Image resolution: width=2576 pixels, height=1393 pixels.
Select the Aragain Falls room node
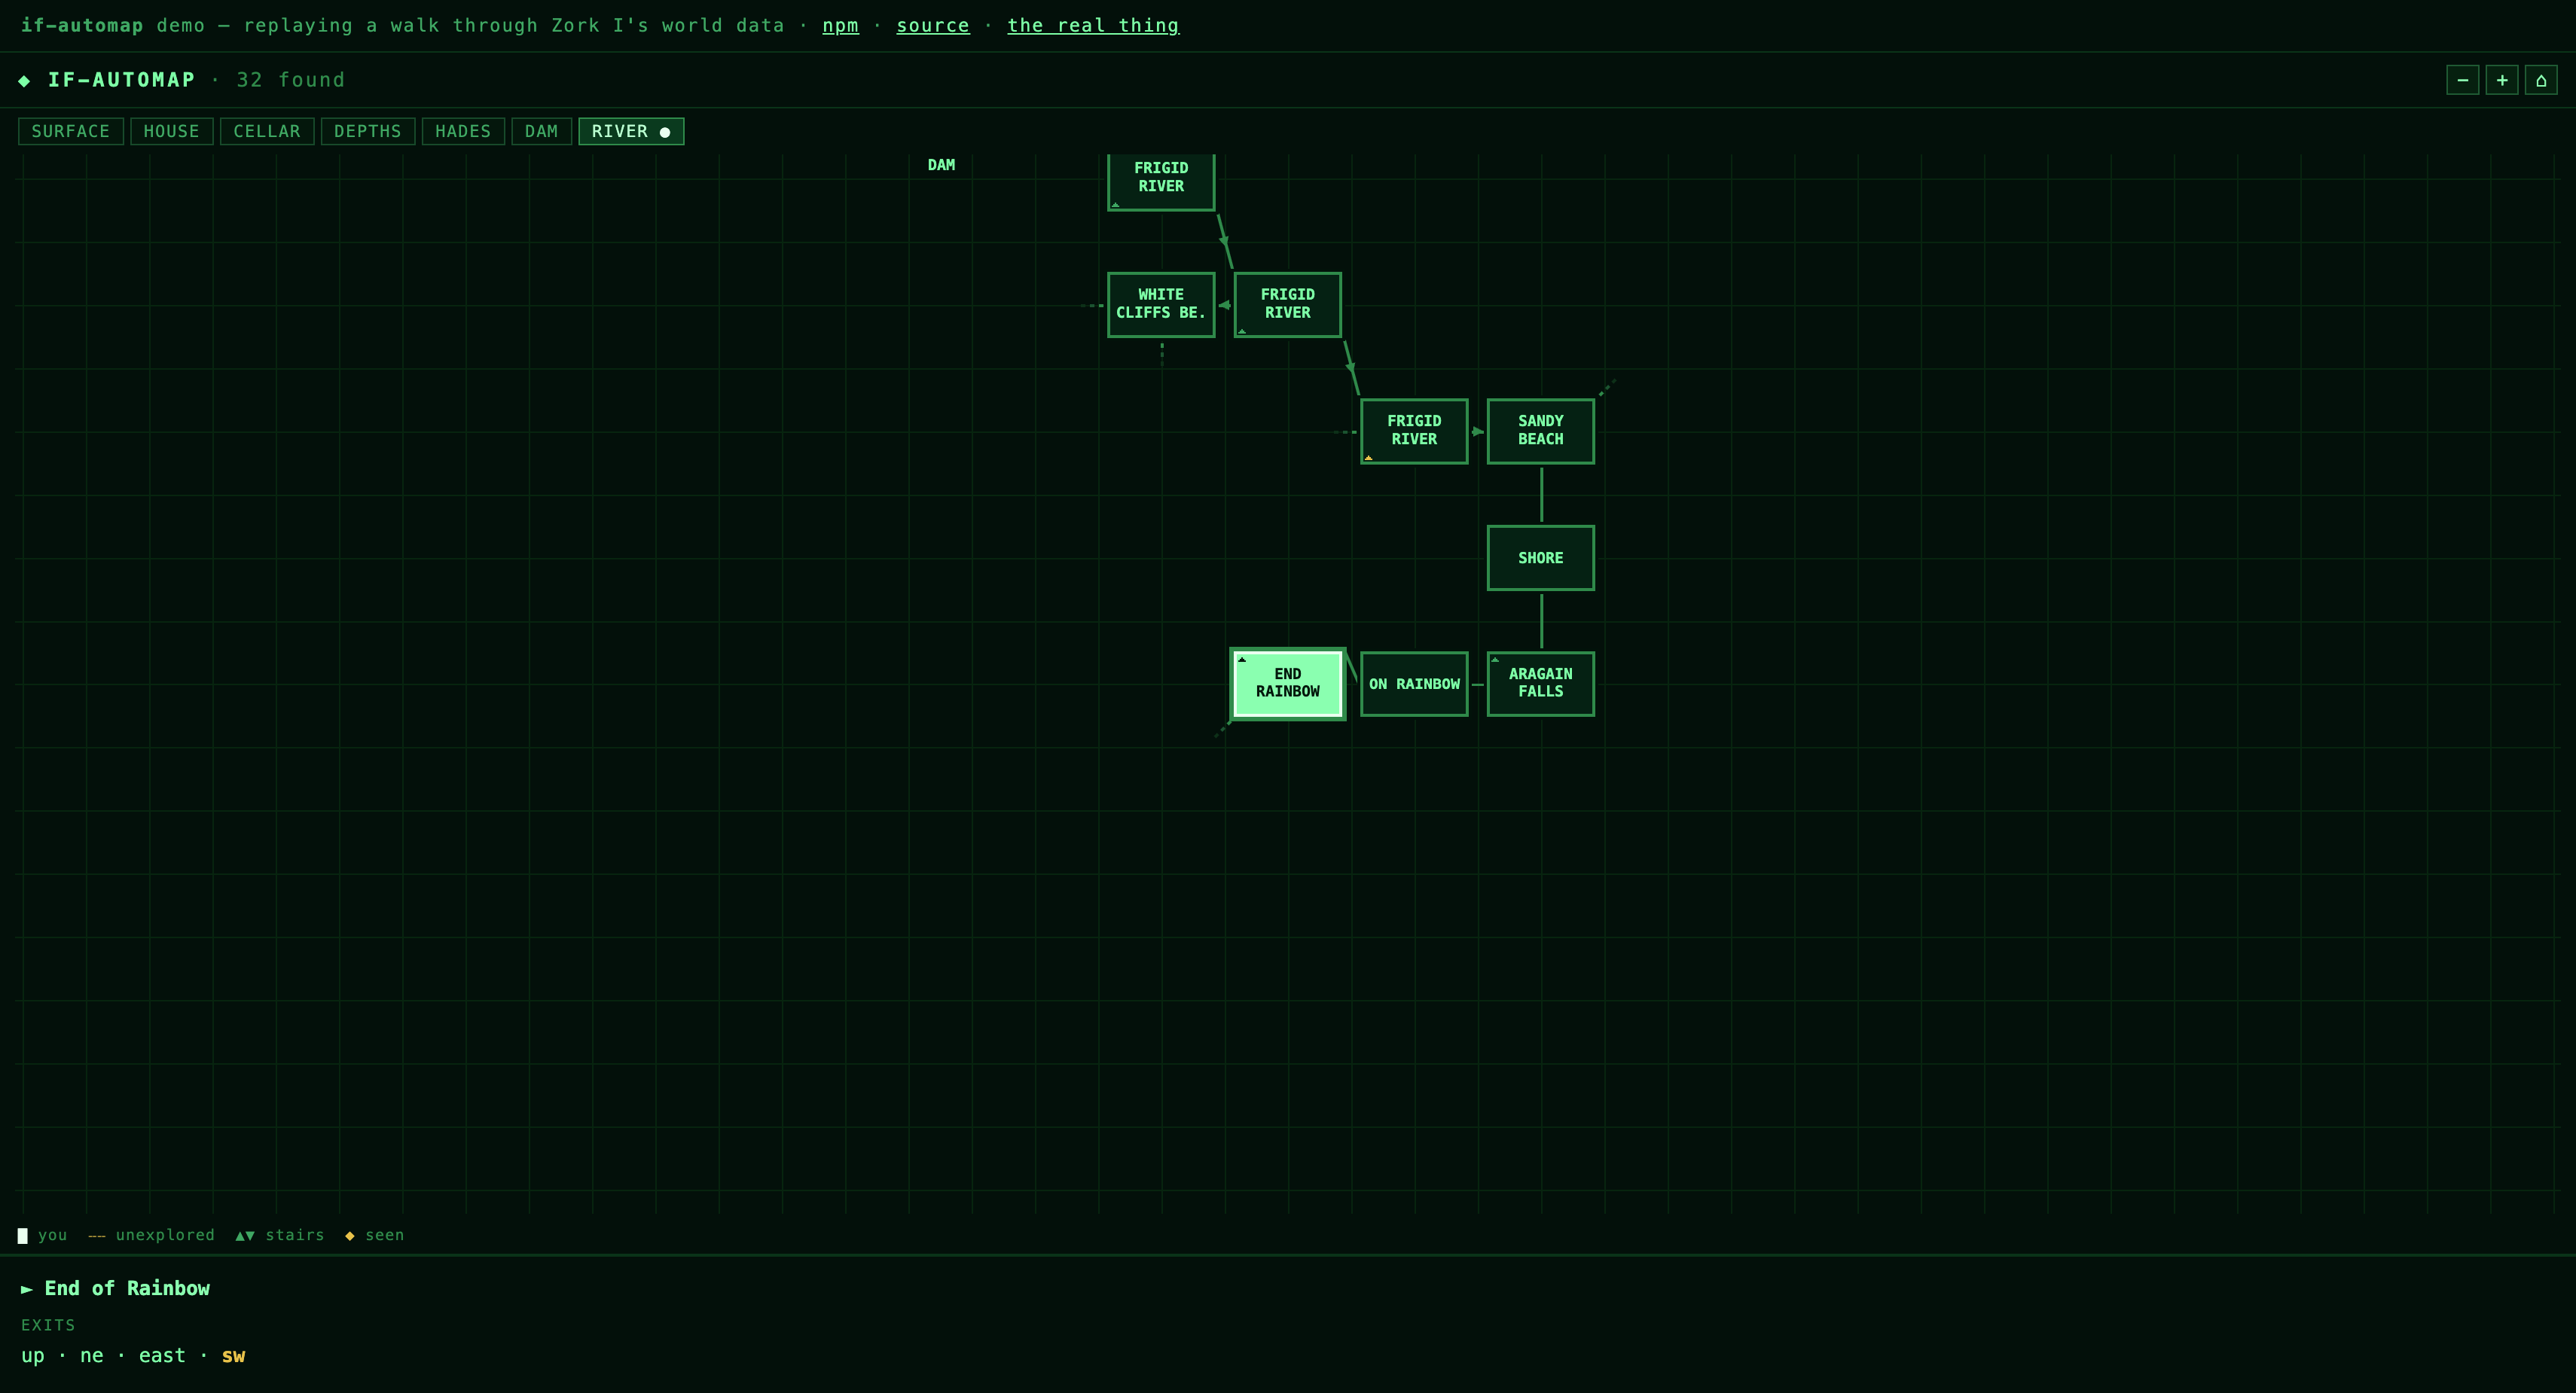click(1540, 684)
